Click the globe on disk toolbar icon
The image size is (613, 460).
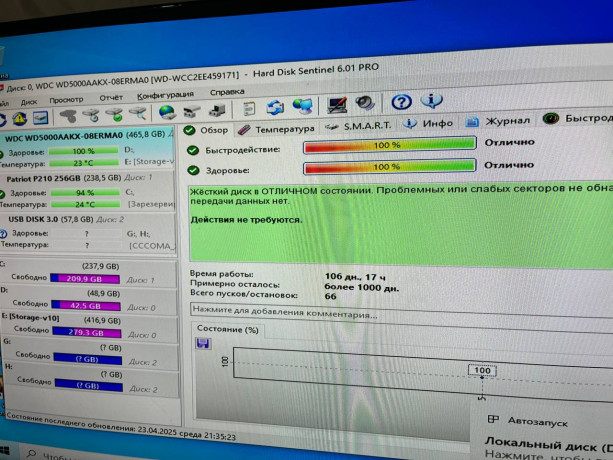pyautogui.click(x=167, y=112)
